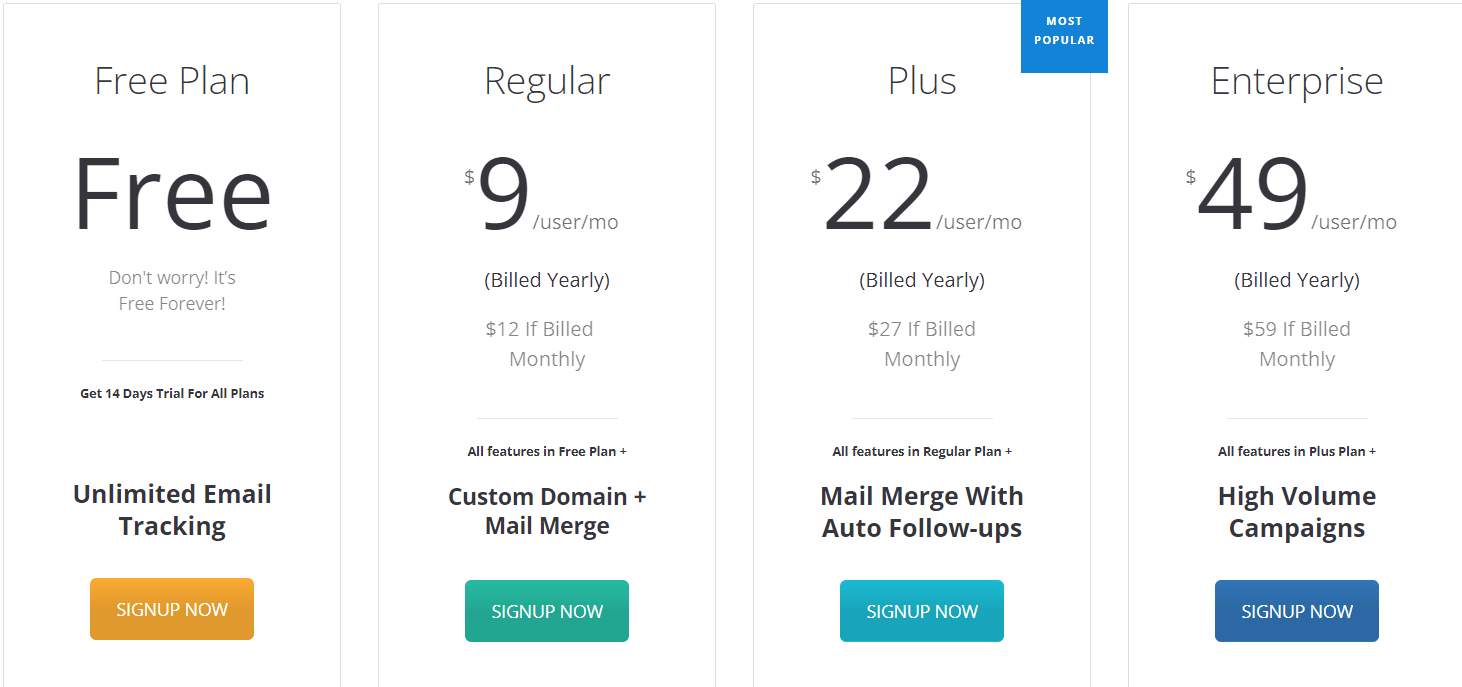Screen dimensions: 1462x687
Task: Click the Plus plan title
Action: (x=922, y=81)
